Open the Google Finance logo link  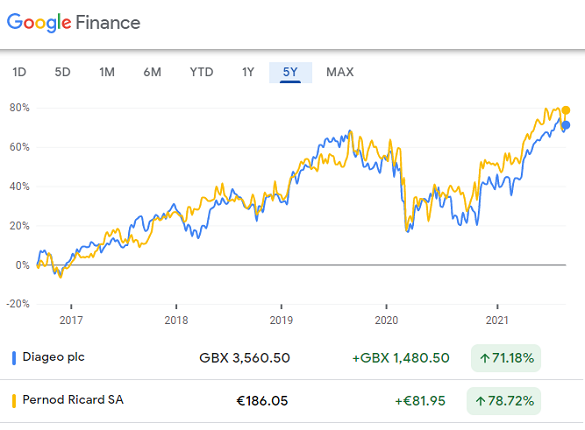(73, 22)
